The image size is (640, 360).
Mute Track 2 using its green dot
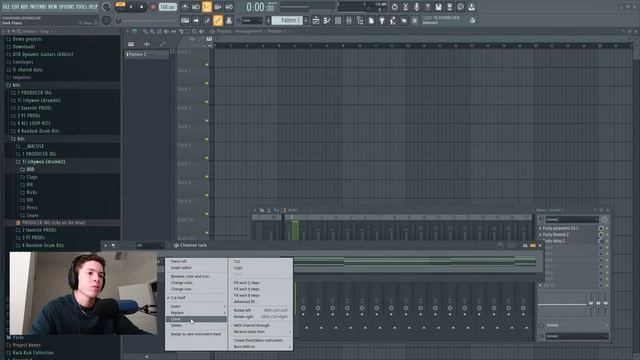point(207,84)
